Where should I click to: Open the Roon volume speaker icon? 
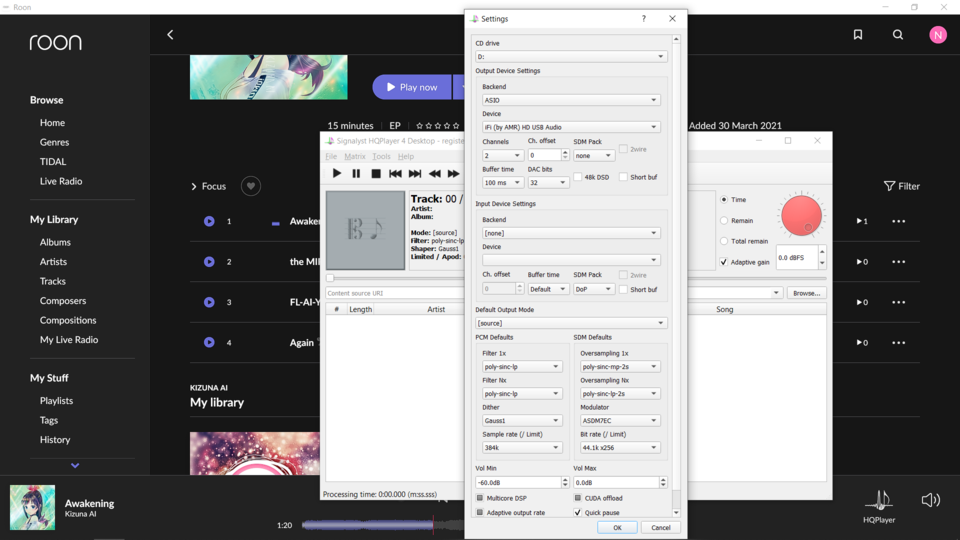point(931,500)
